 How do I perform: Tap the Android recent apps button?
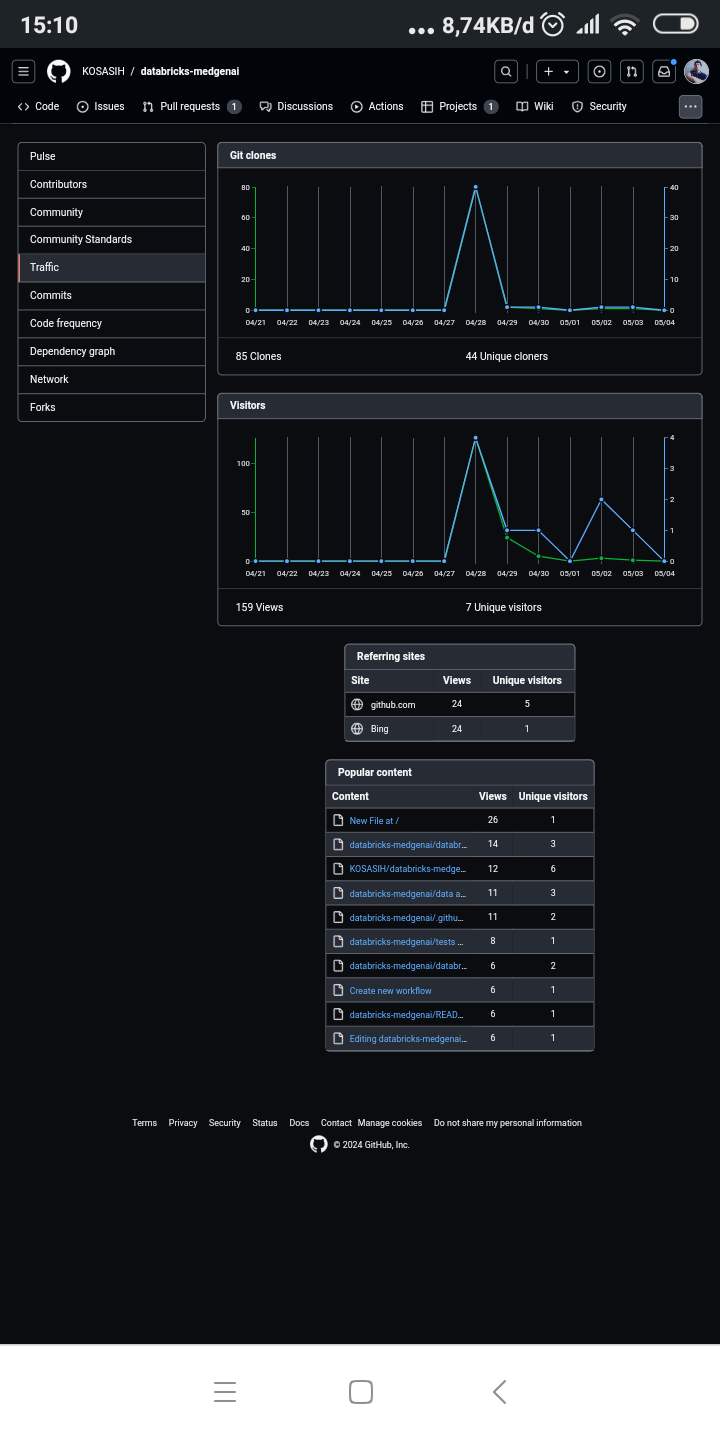click(x=225, y=1392)
